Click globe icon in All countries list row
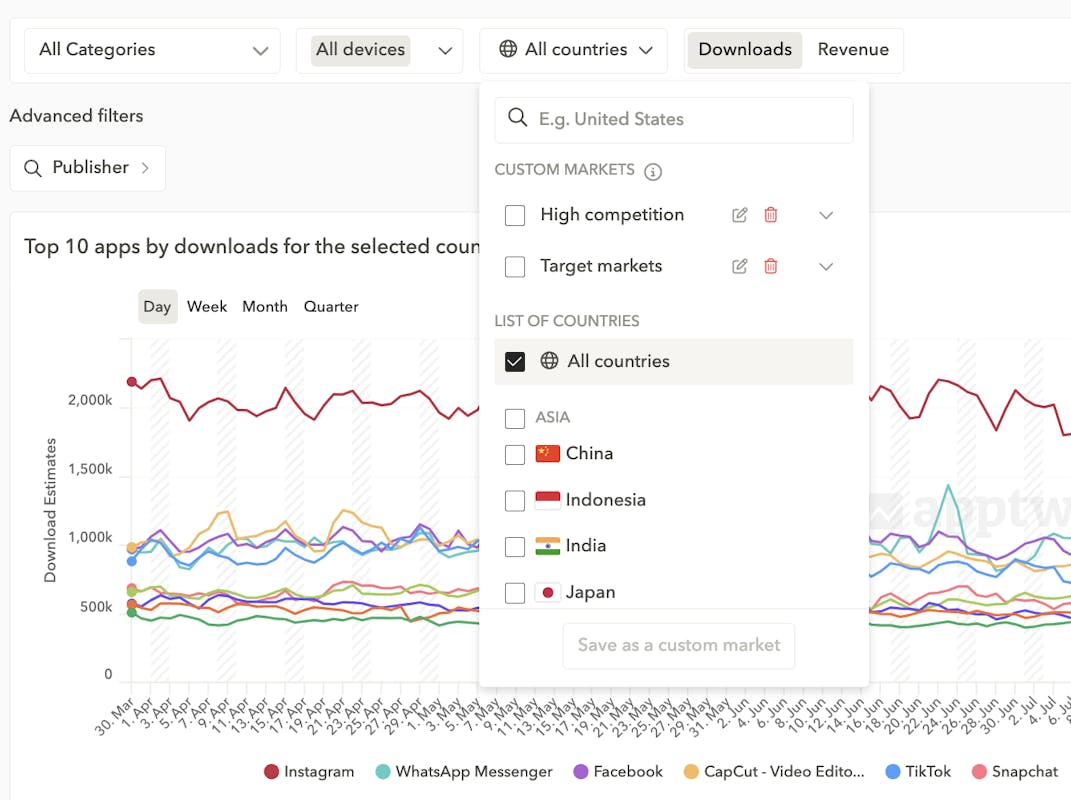The width and height of the screenshot is (1071, 800). click(549, 361)
